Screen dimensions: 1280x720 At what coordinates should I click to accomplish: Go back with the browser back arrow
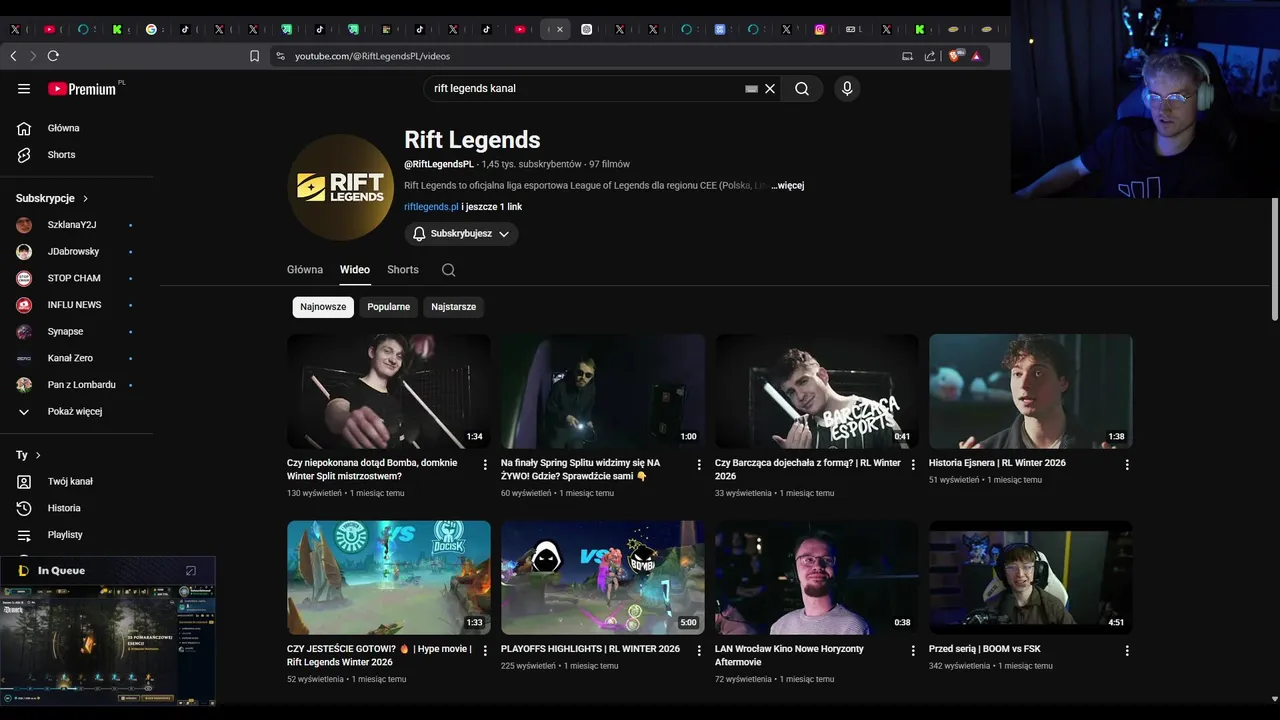coord(13,56)
